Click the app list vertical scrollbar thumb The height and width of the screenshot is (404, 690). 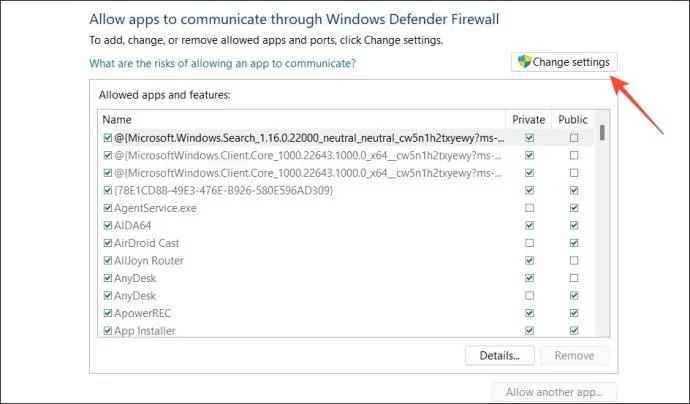602,133
